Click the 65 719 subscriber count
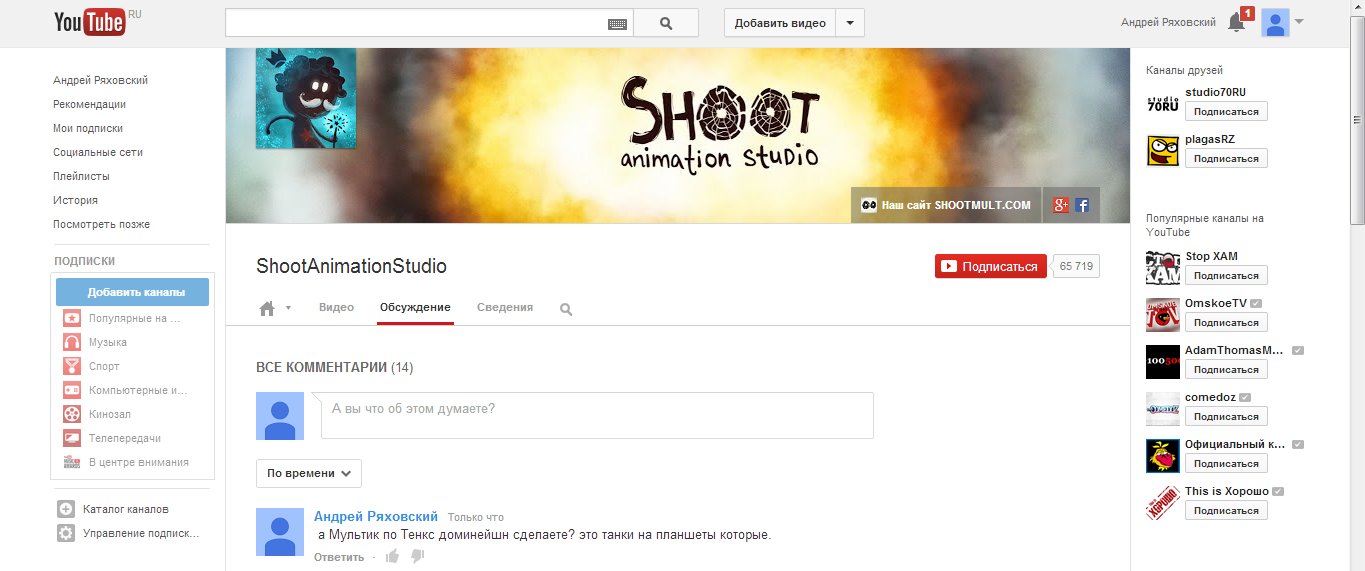 coord(1076,266)
